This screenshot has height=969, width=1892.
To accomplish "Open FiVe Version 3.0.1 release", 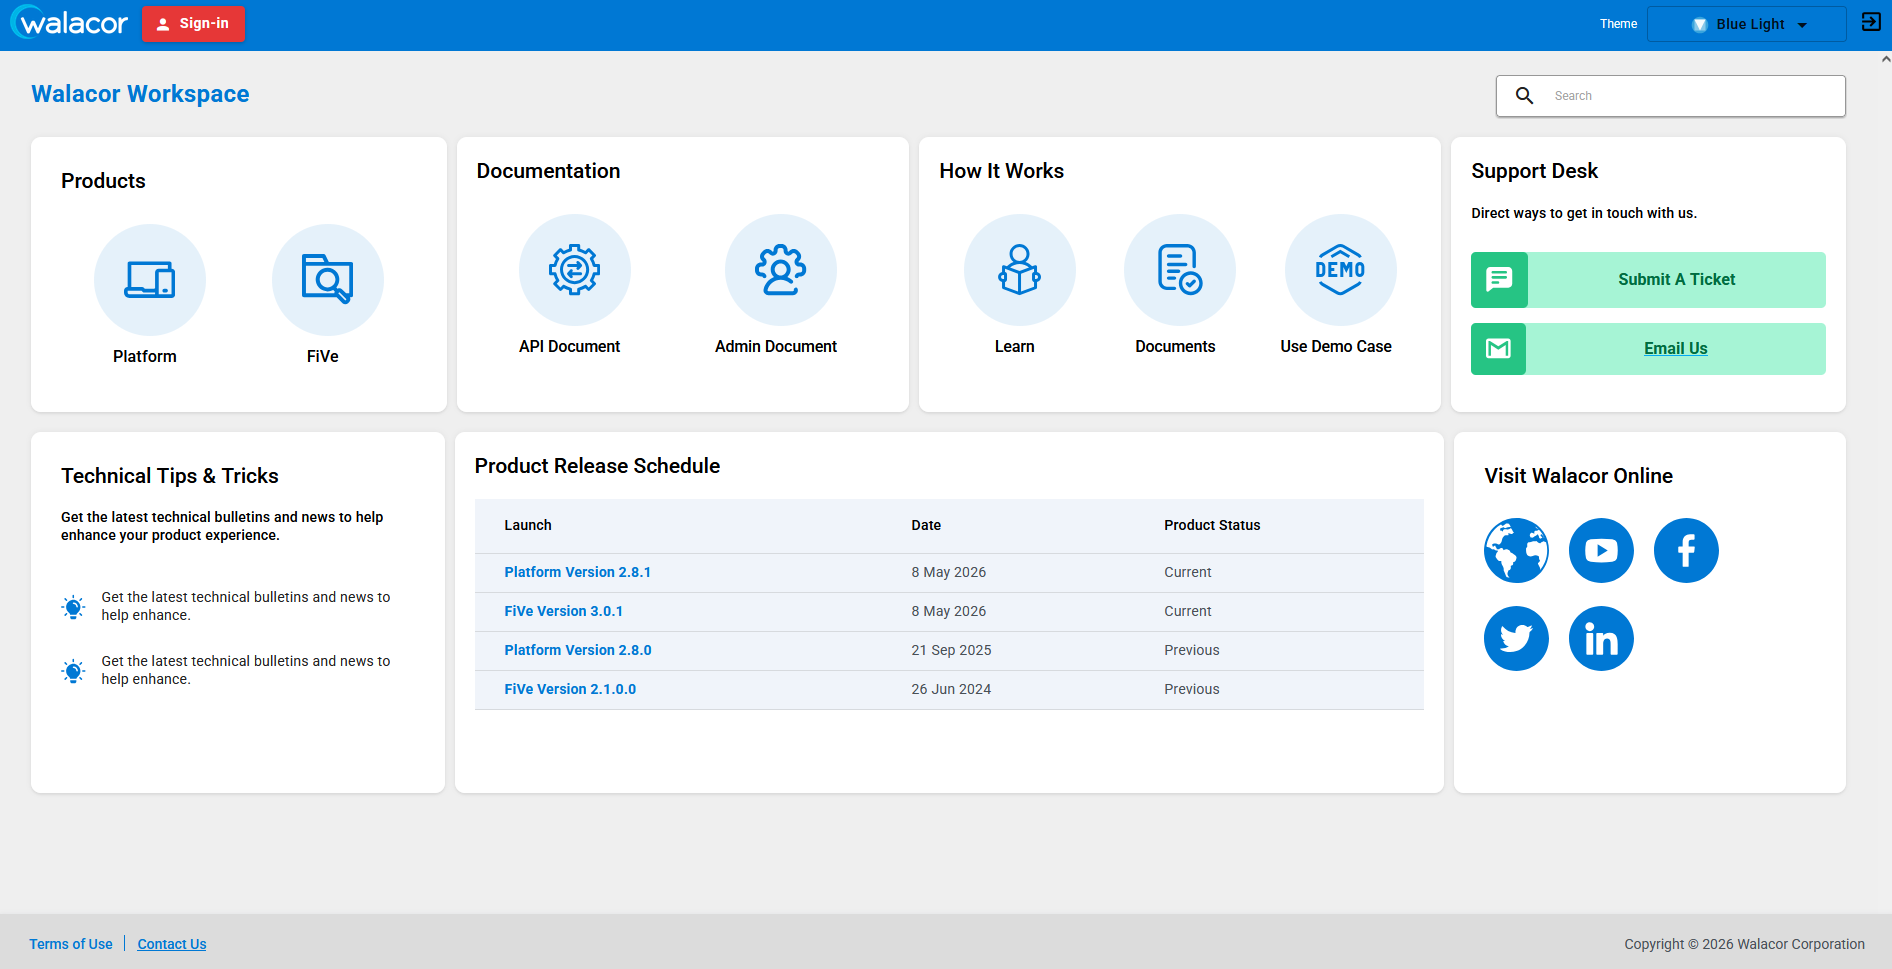I will click(x=564, y=612).
